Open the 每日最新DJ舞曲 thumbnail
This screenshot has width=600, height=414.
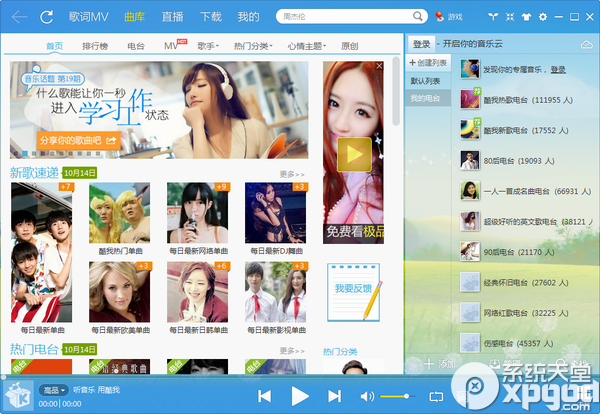pyautogui.click(x=276, y=213)
